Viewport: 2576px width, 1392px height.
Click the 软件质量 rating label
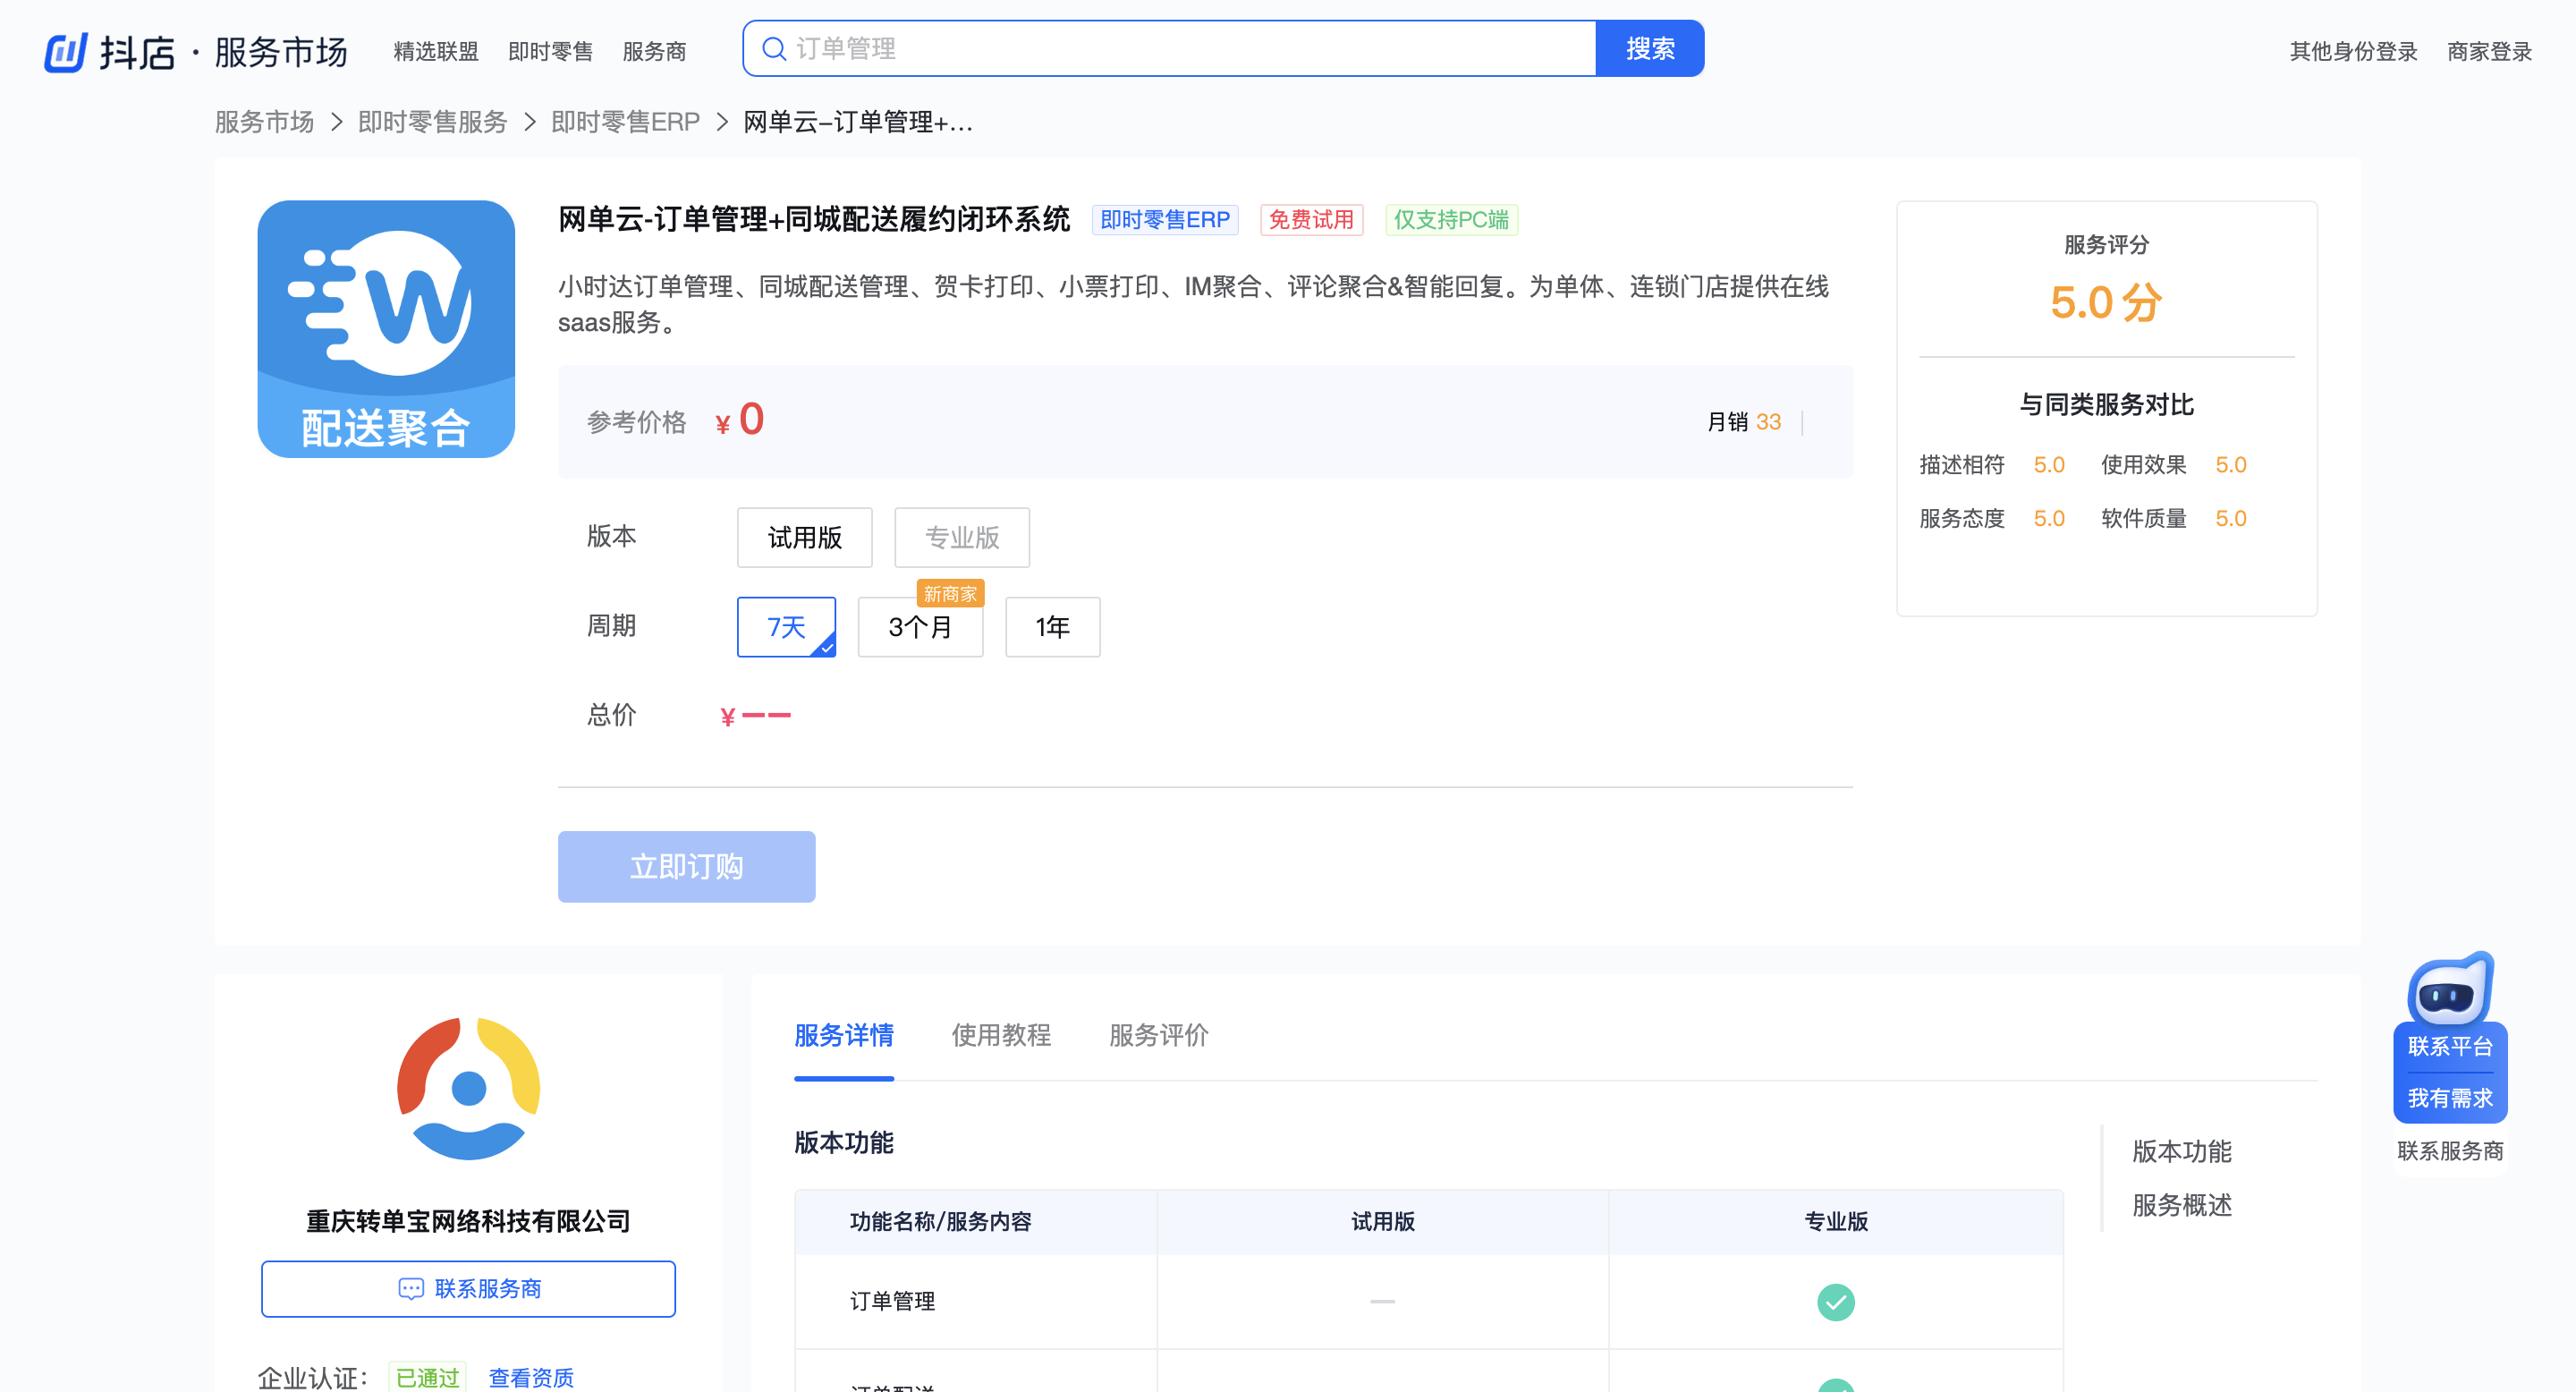(x=2143, y=519)
